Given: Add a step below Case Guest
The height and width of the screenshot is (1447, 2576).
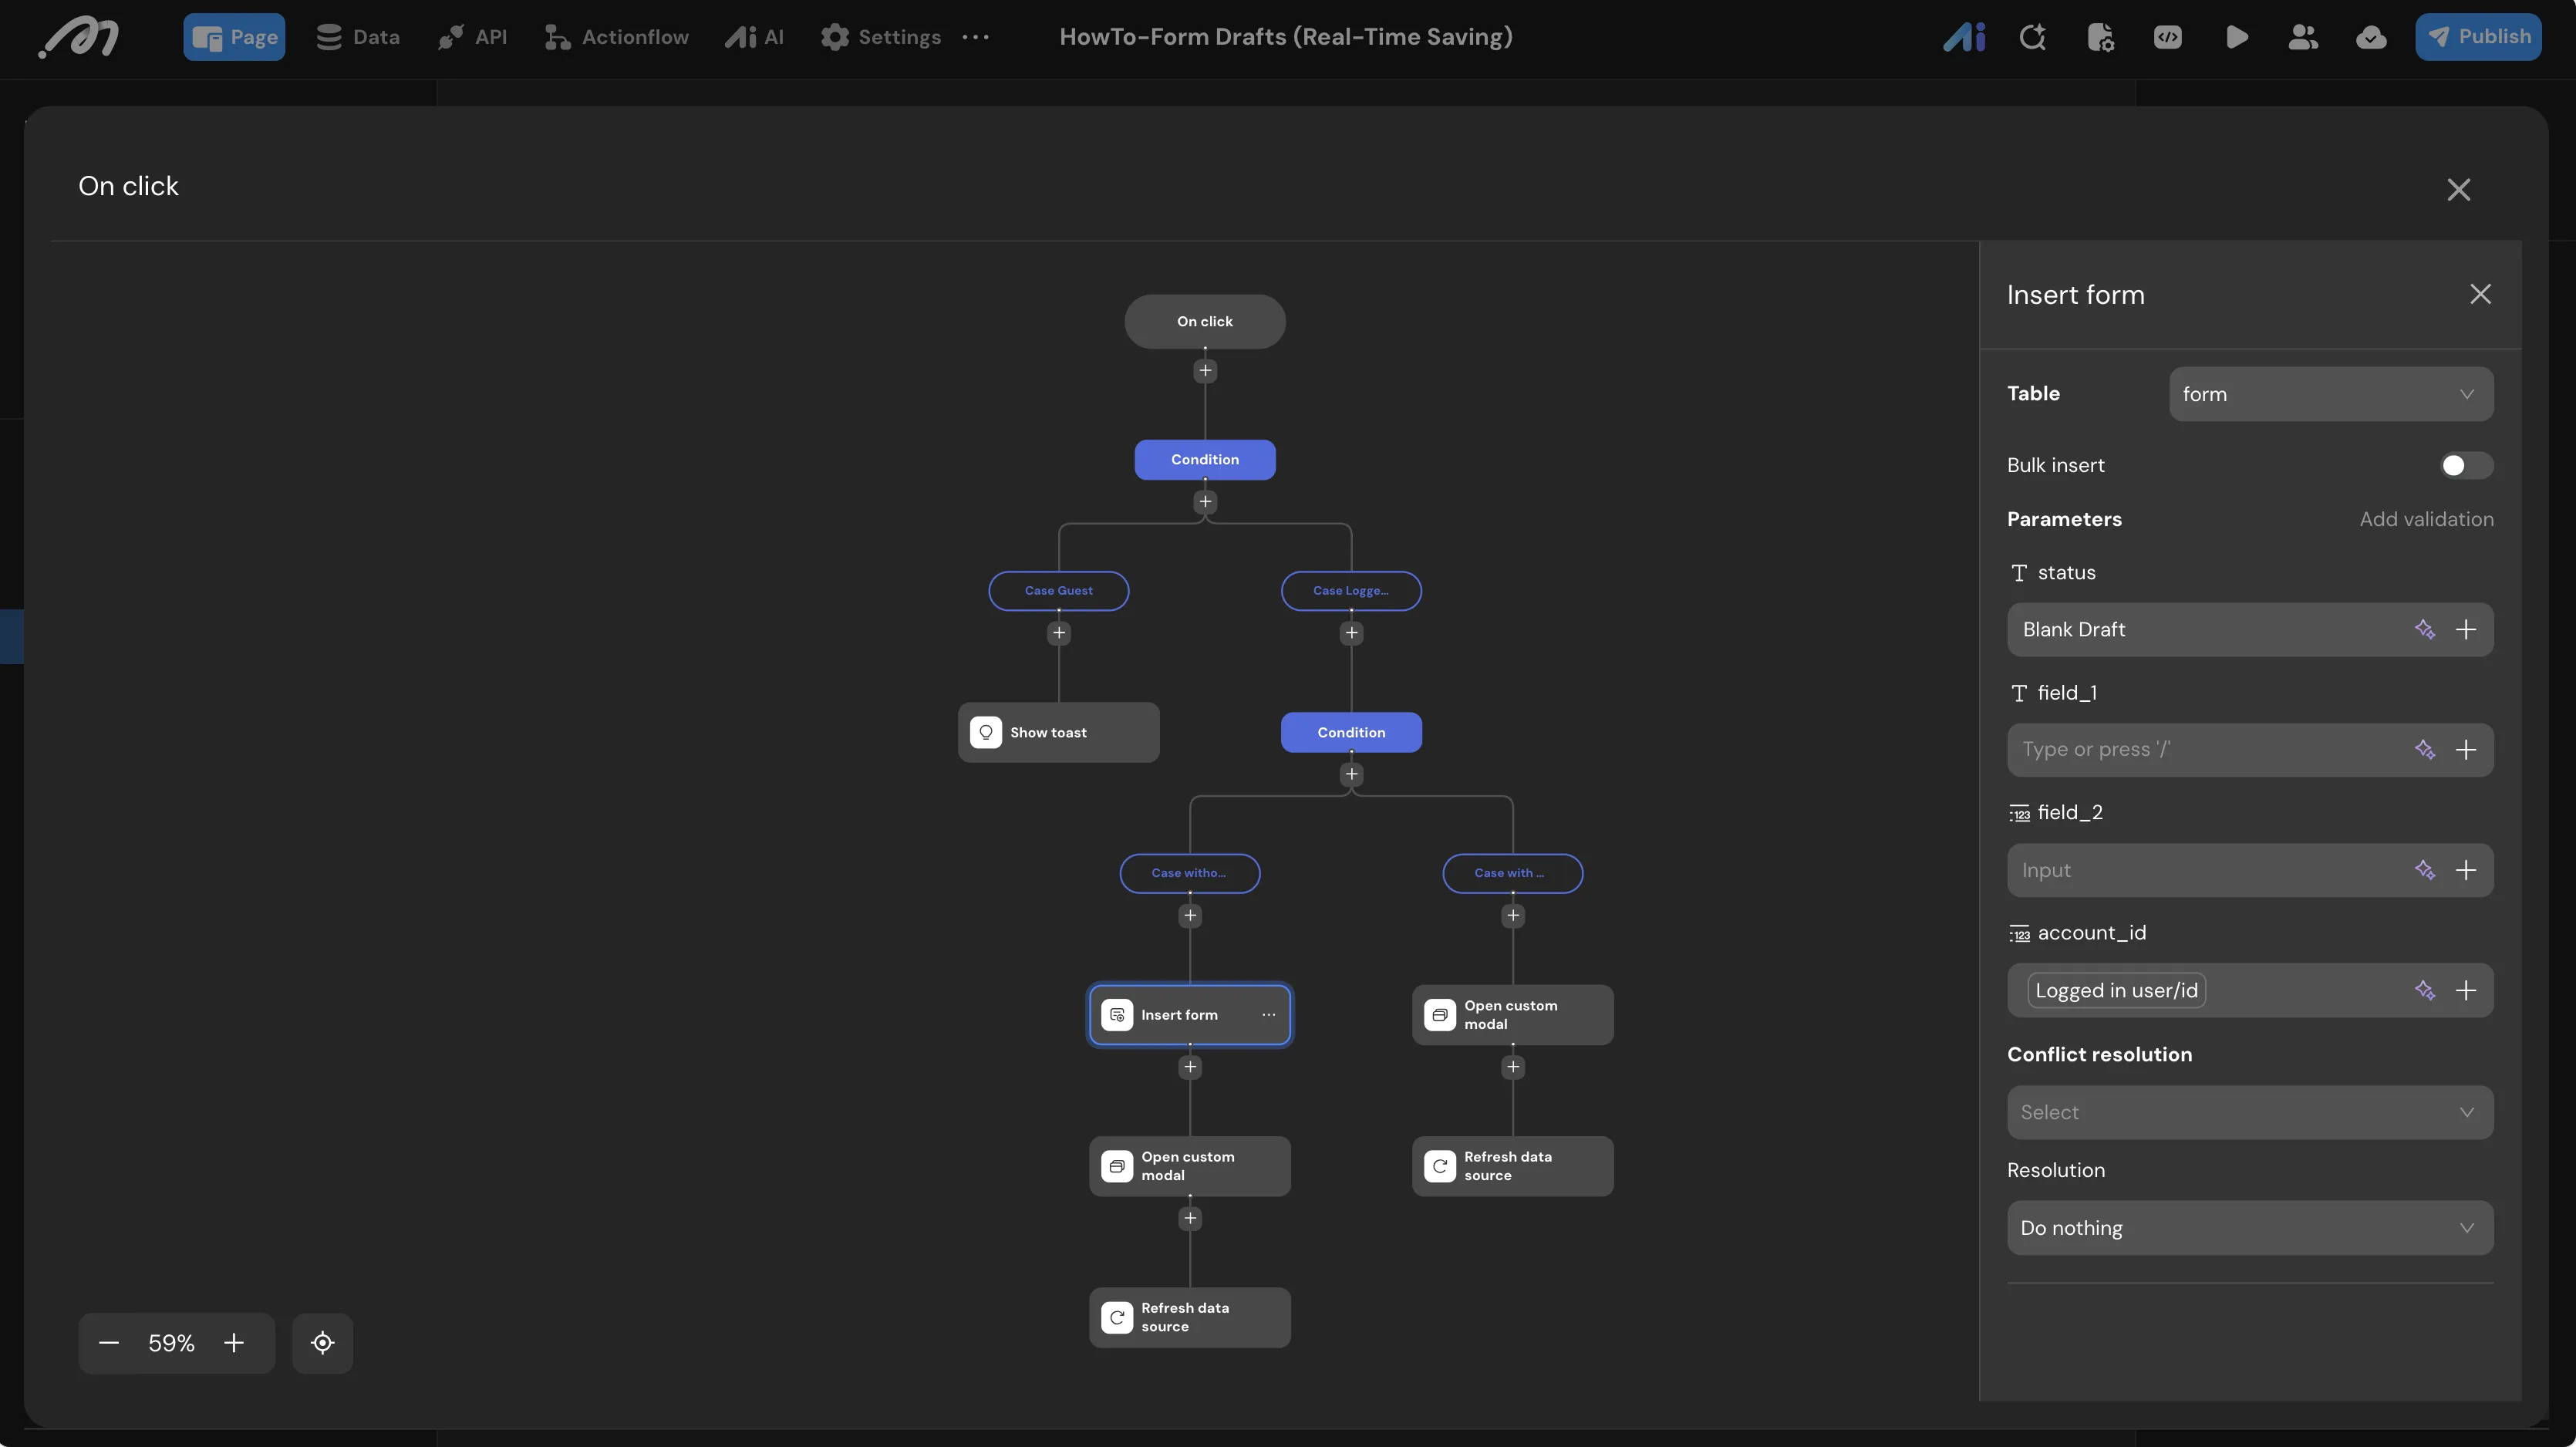Looking at the screenshot, I should click(1059, 632).
